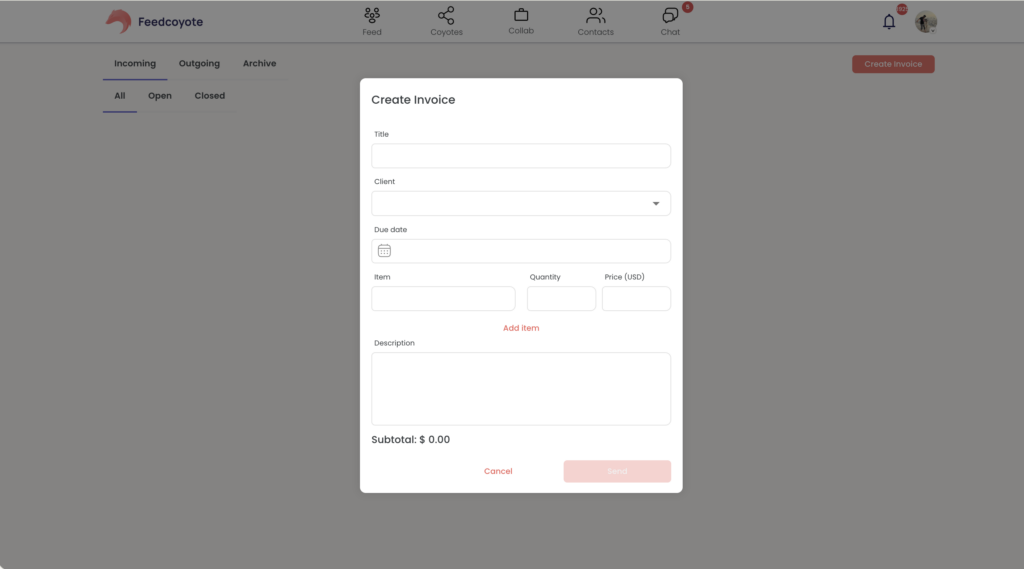Click the notifications bell icon
The height and width of the screenshot is (569, 1024).
click(x=888, y=22)
